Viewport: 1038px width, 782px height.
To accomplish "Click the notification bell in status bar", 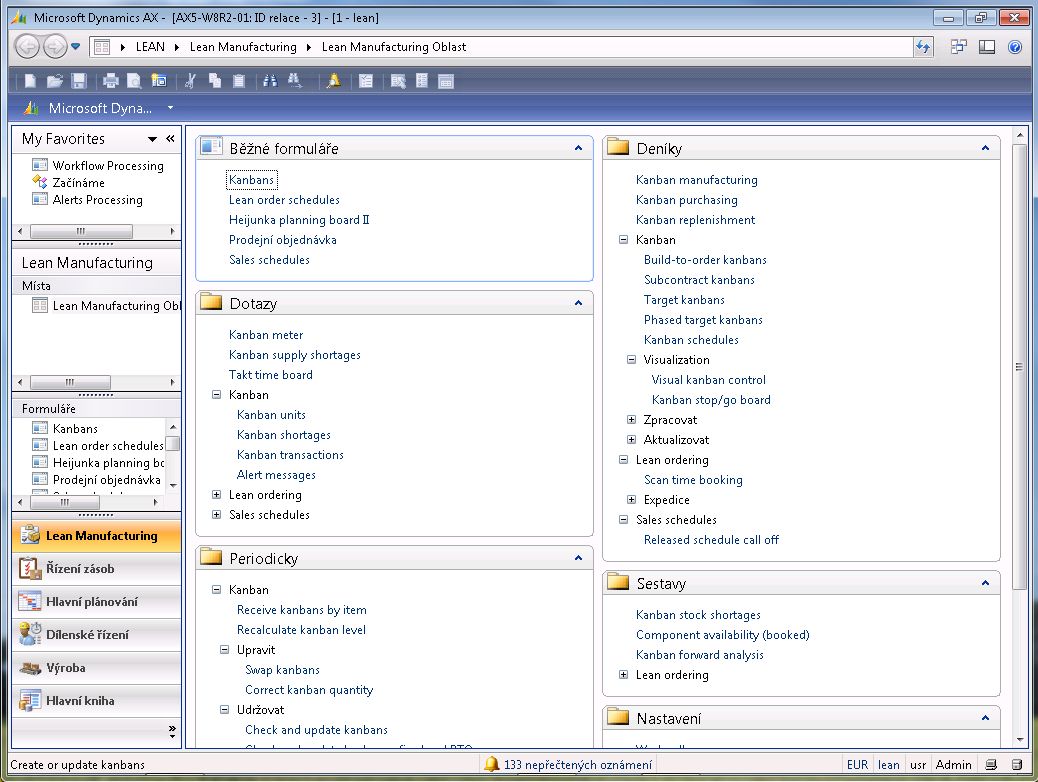I will coord(491,764).
